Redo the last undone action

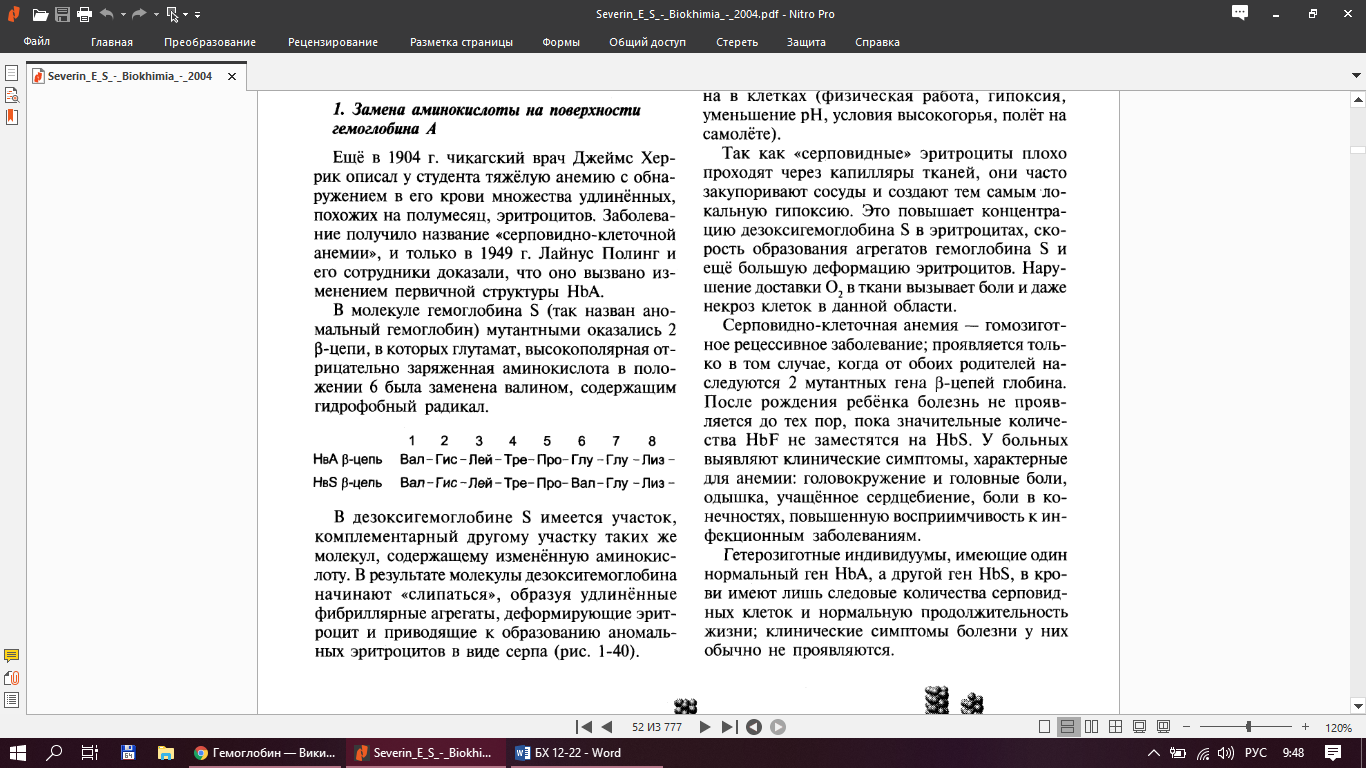click(x=139, y=15)
